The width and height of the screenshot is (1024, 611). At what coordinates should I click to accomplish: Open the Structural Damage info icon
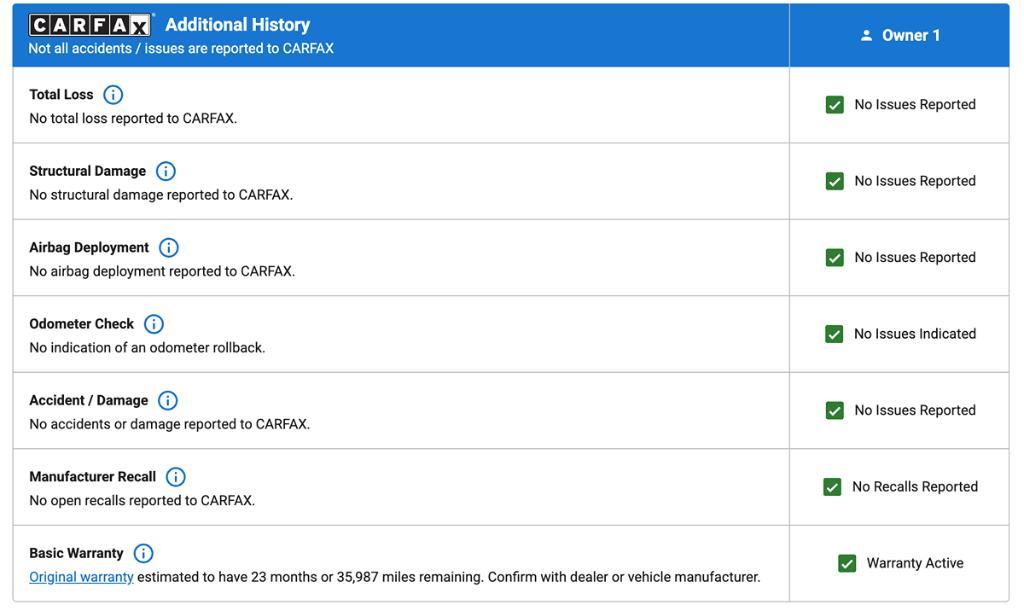coord(166,171)
